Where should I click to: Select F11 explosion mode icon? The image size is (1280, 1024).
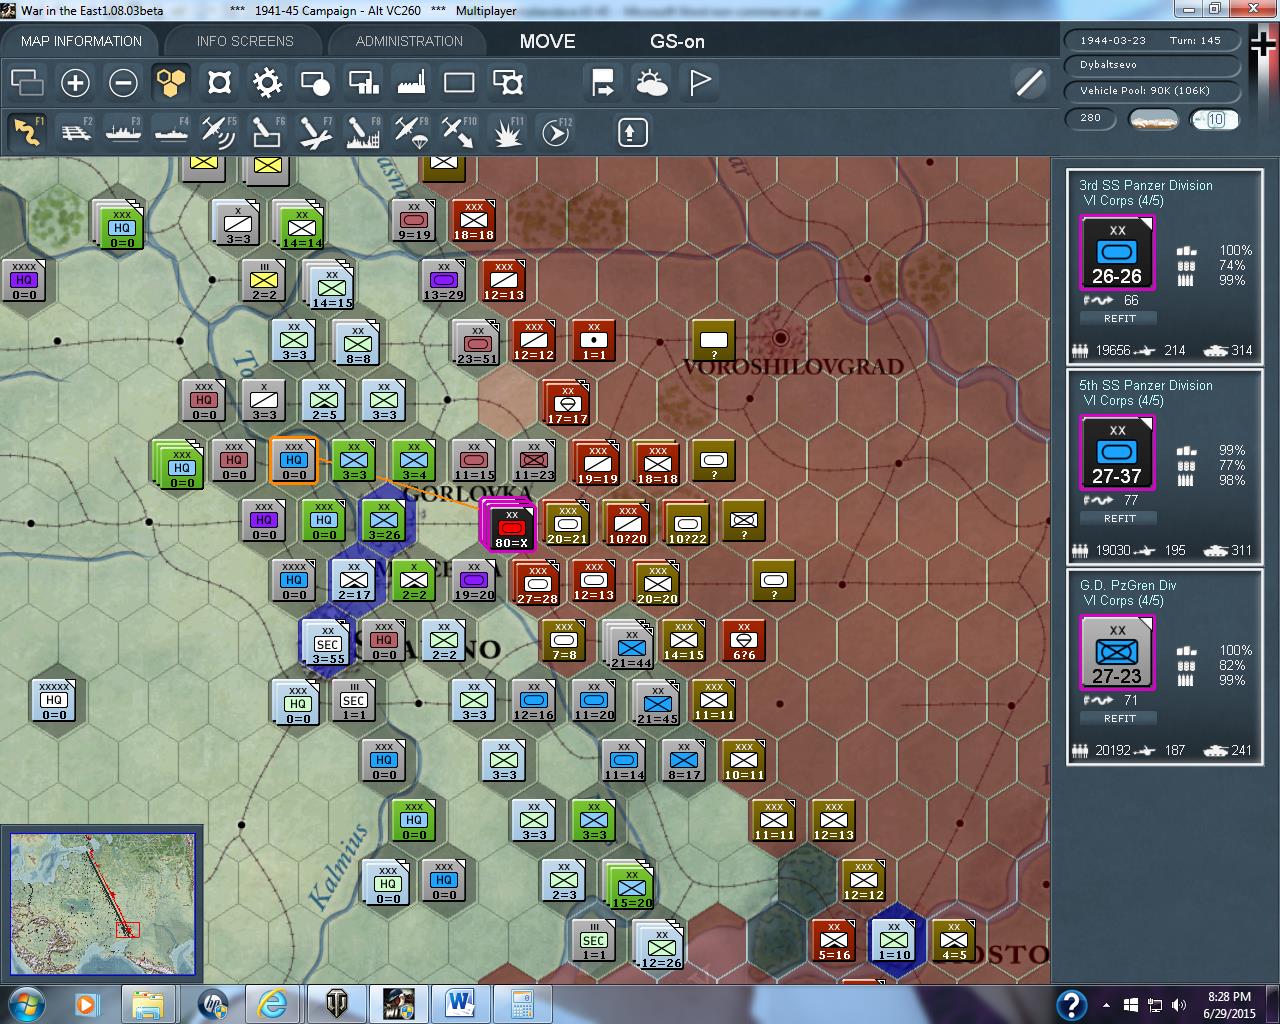[x=508, y=132]
